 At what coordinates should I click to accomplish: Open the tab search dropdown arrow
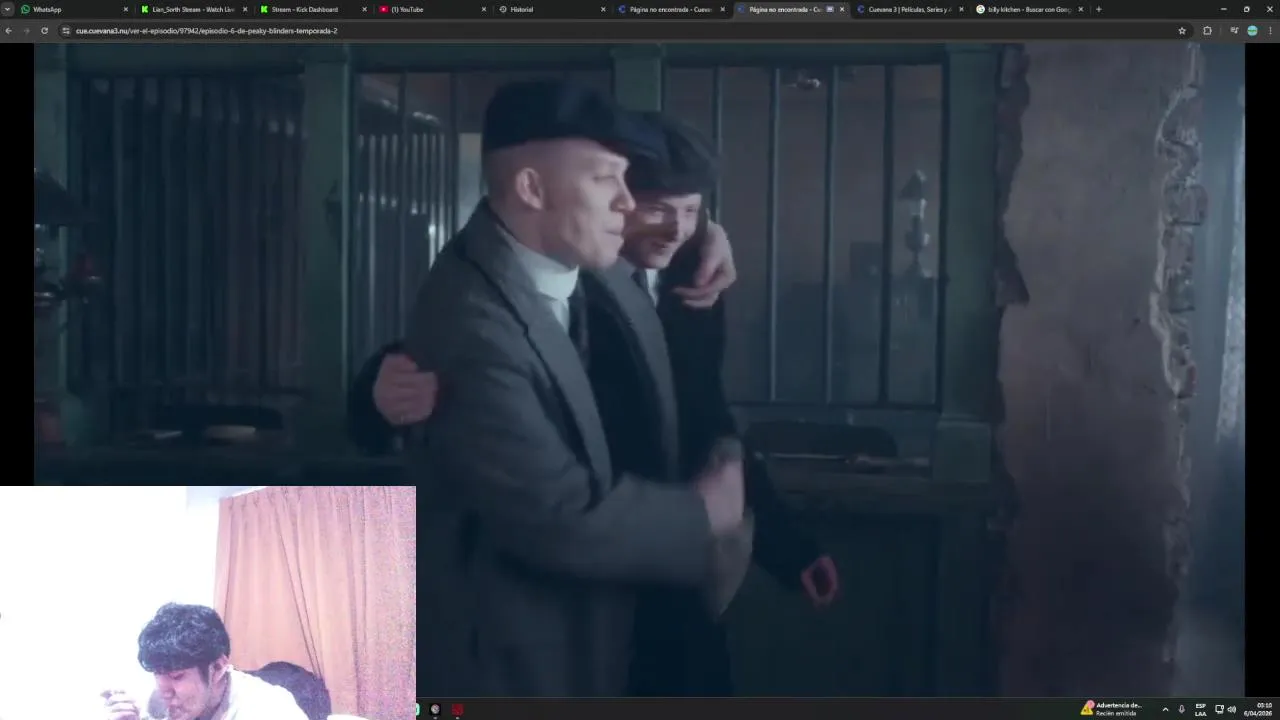point(7,9)
